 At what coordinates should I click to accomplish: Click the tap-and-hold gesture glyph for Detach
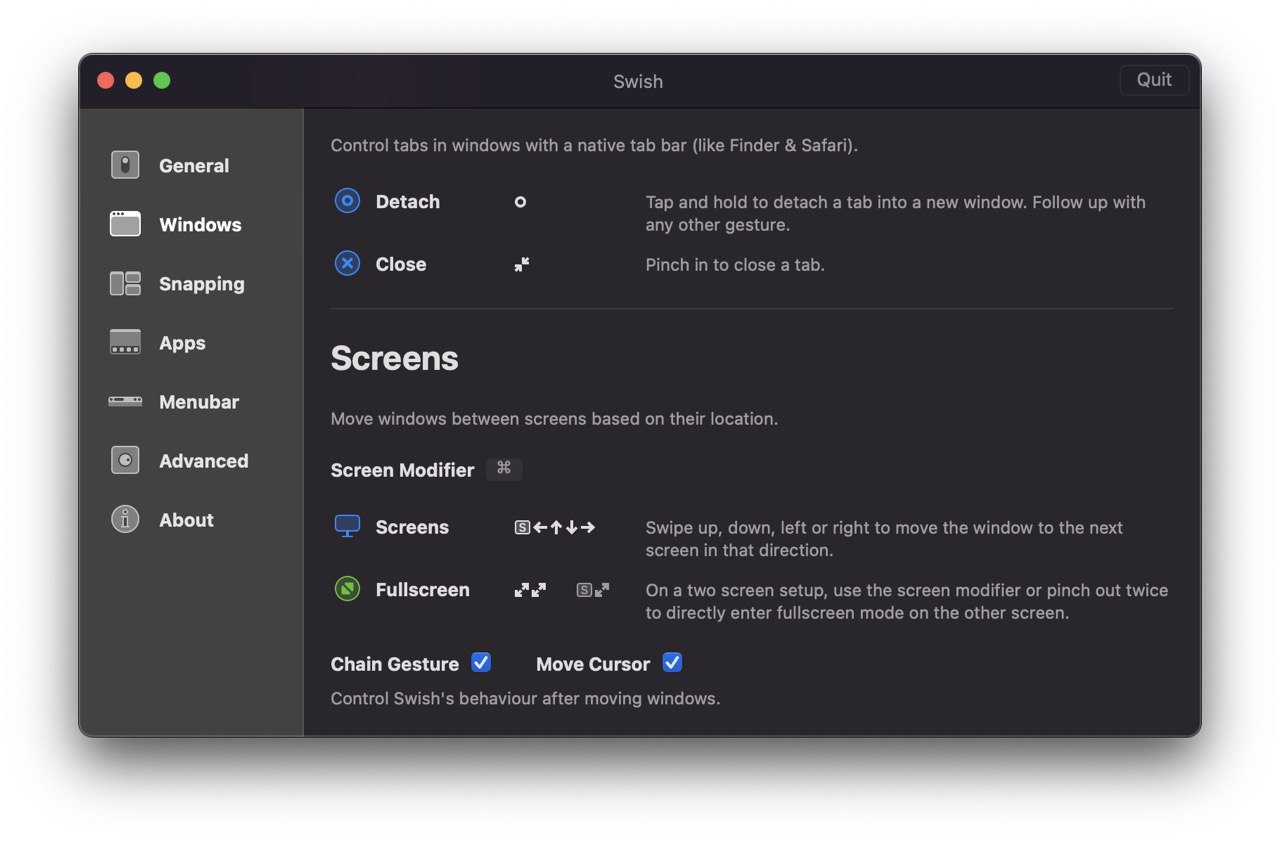520,202
